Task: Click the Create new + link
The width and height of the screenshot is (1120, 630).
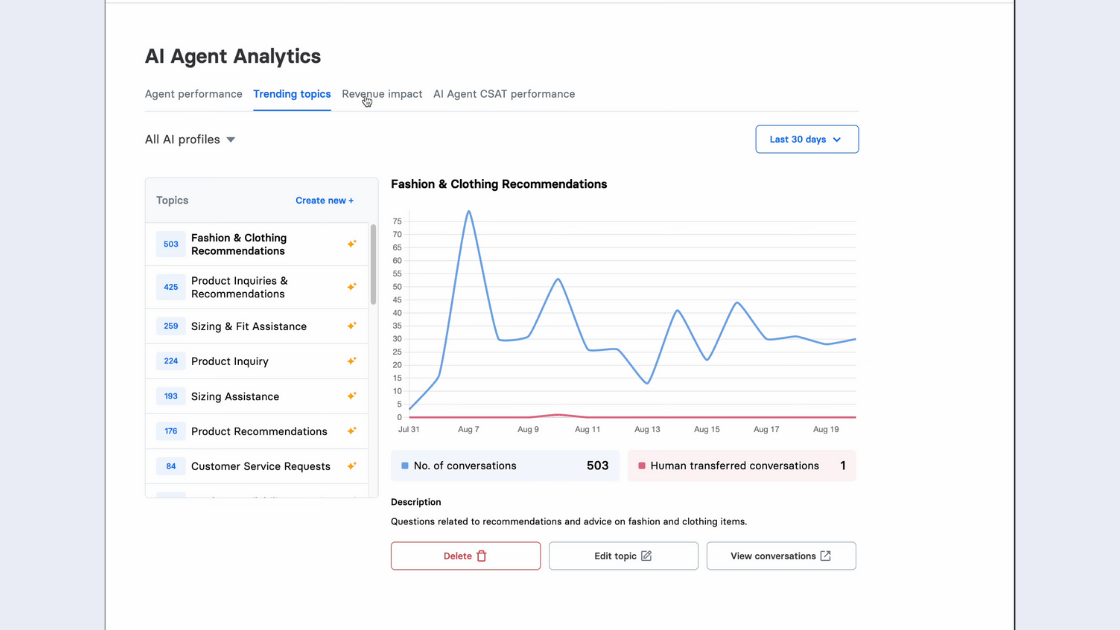Action: 324,201
